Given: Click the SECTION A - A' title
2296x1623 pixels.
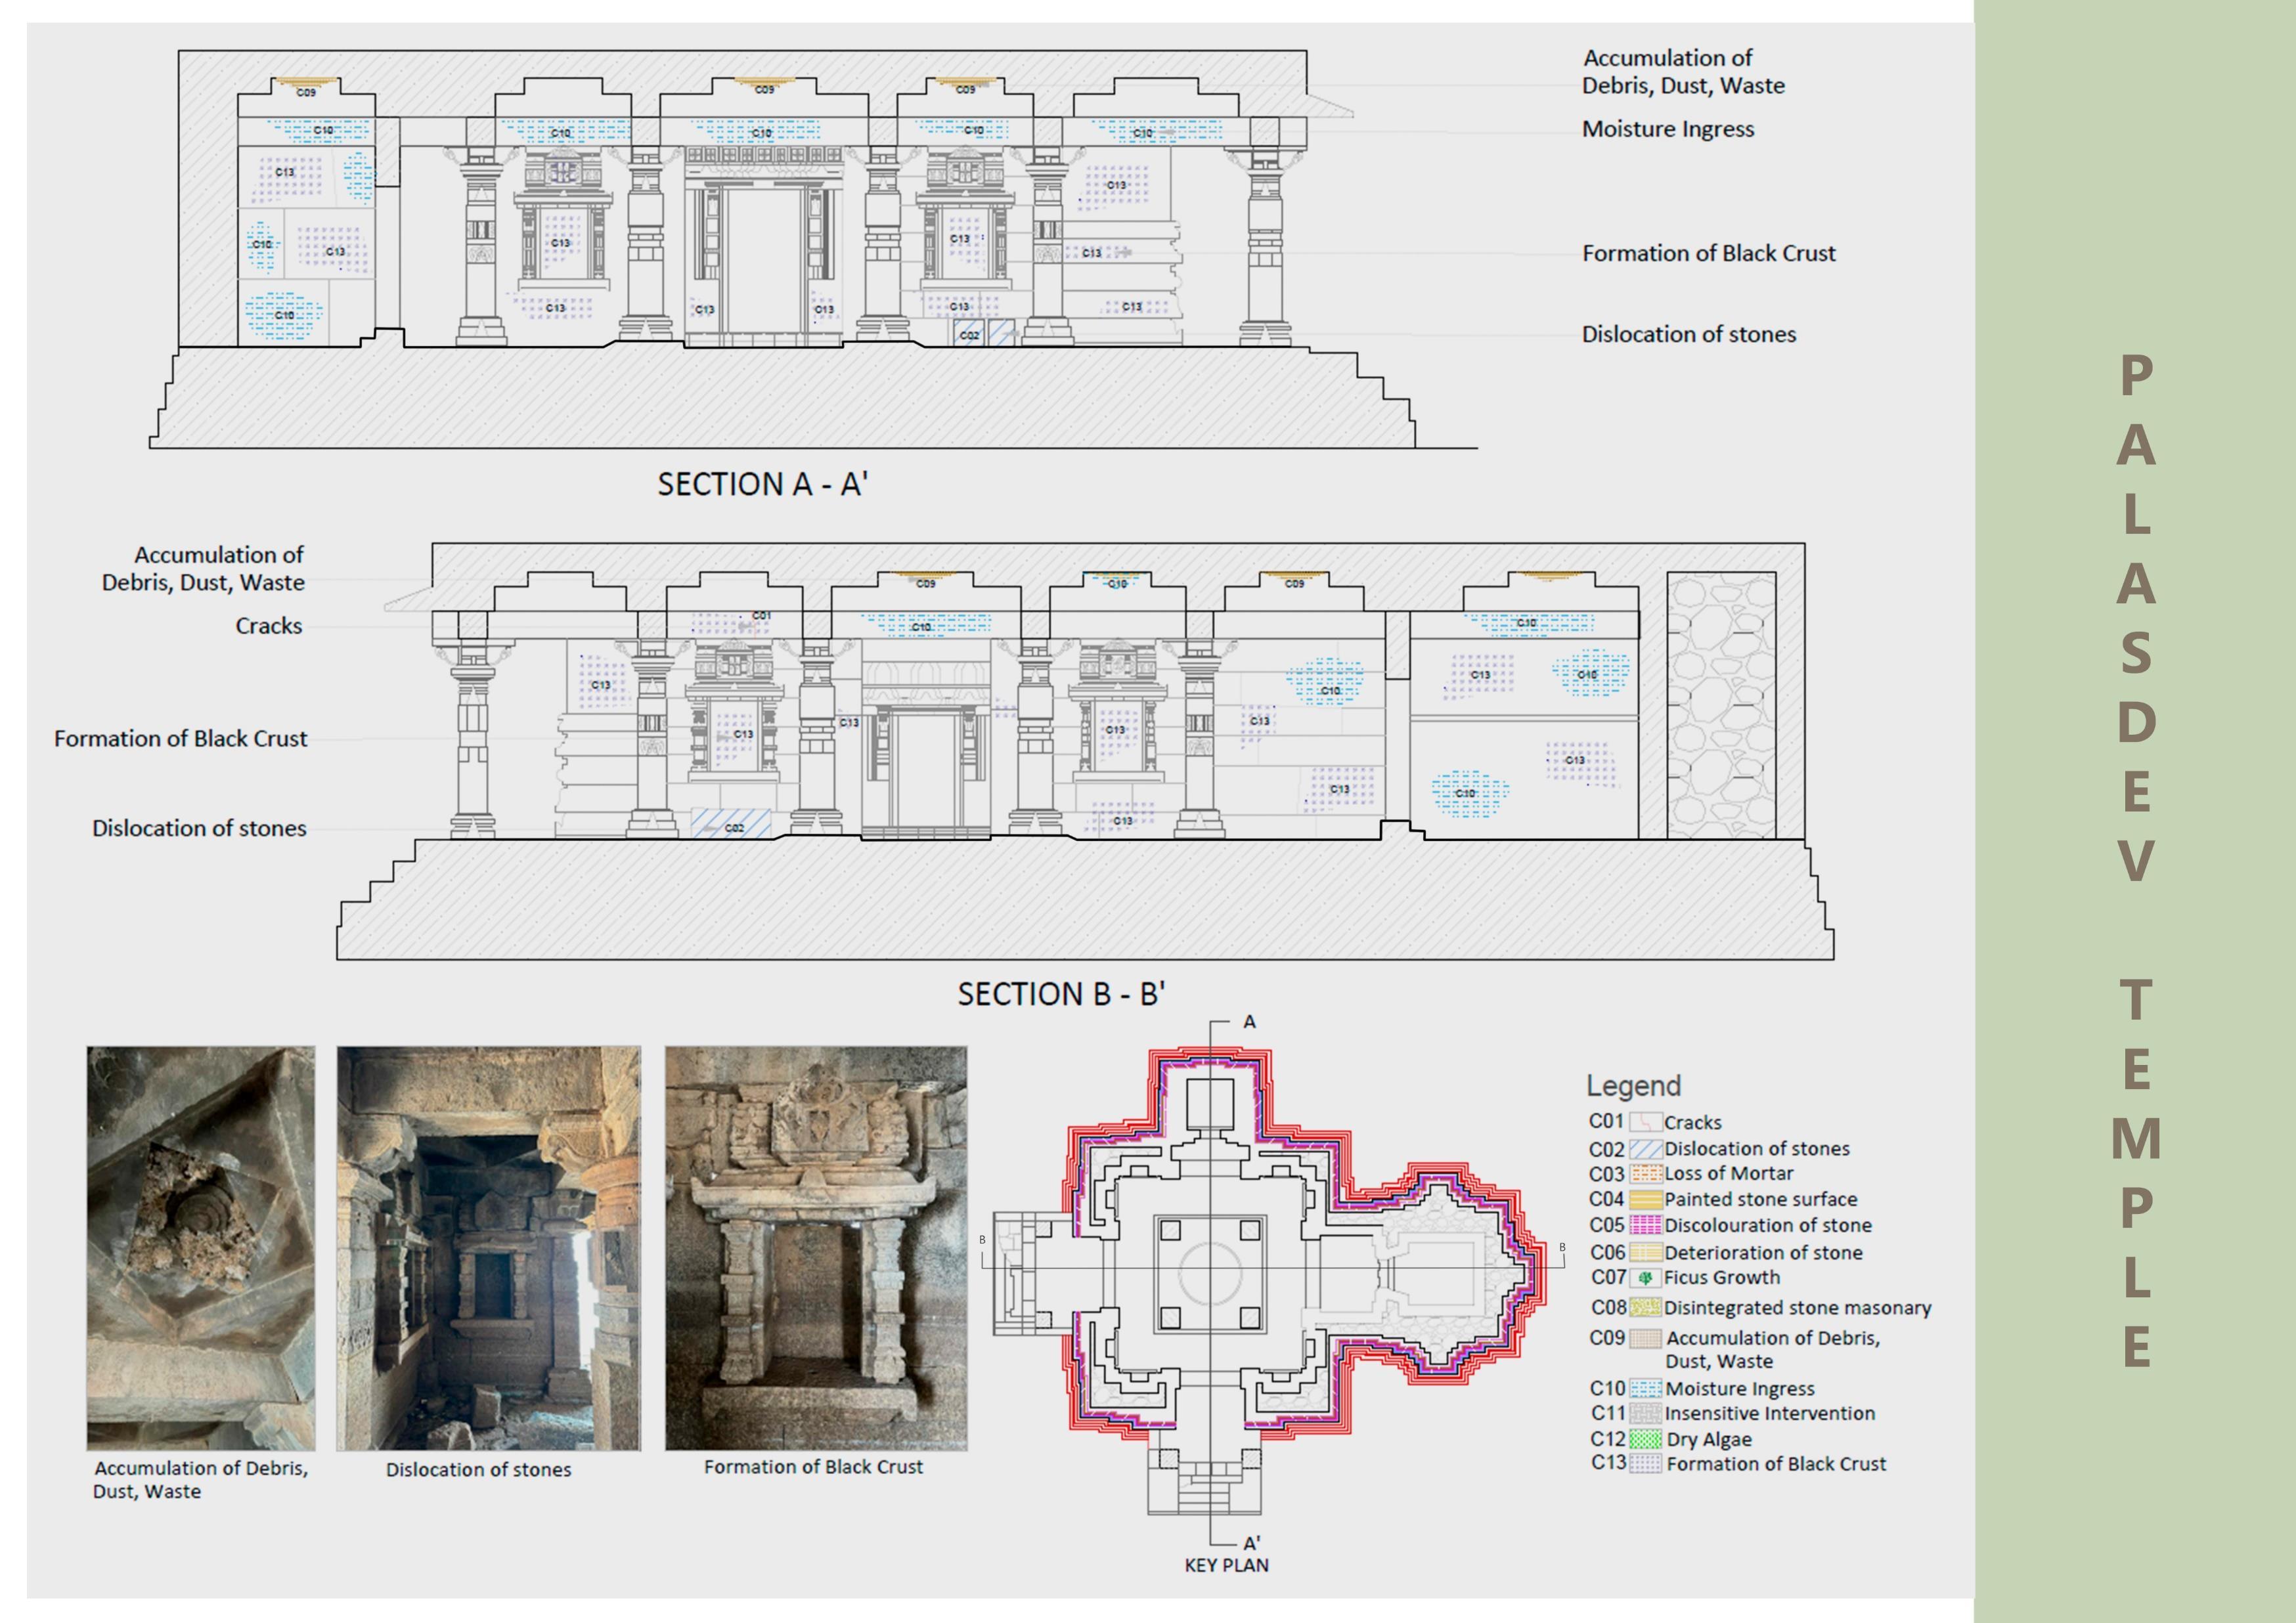Looking at the screenshot, I should point(762,485).
